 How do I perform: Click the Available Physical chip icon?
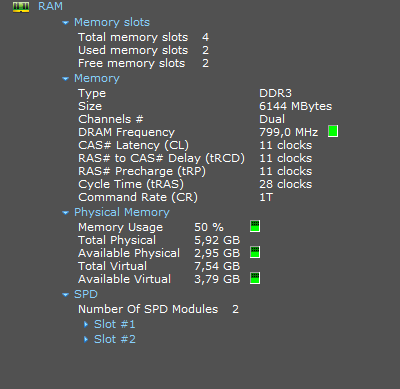[x=255, y=252]
